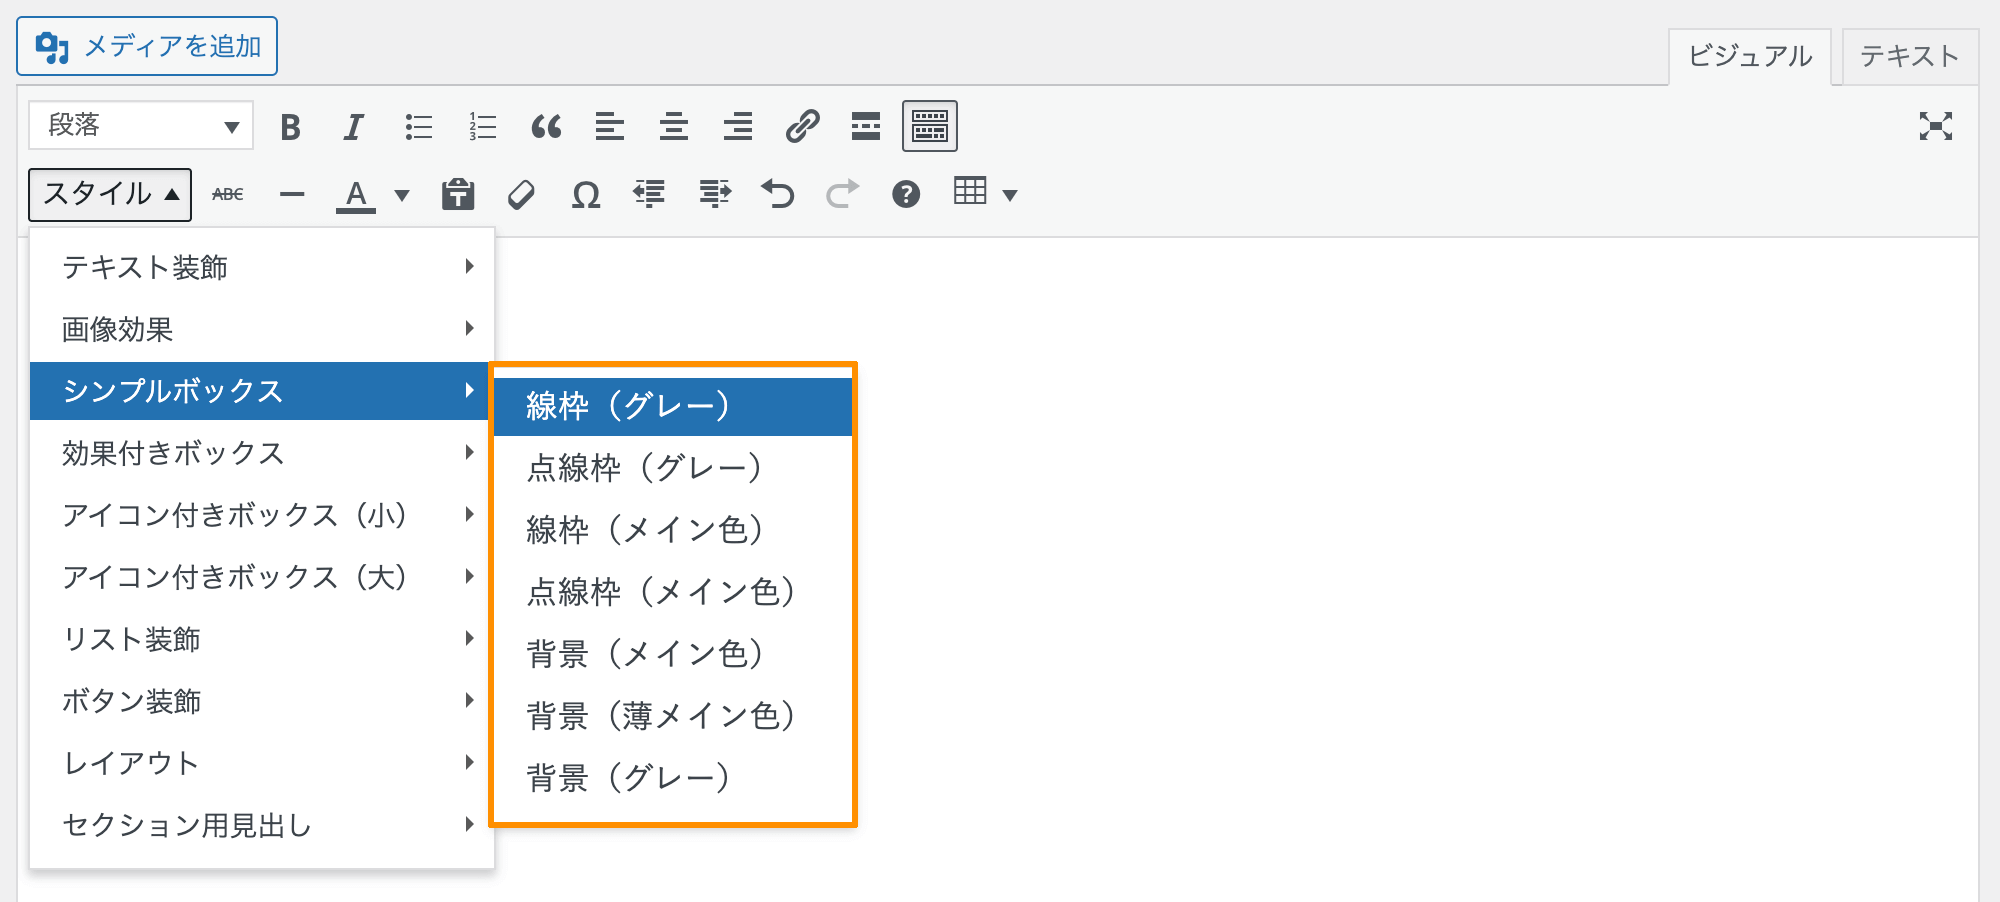
Task: Click the メディアを追加 button
Action: 146,46
